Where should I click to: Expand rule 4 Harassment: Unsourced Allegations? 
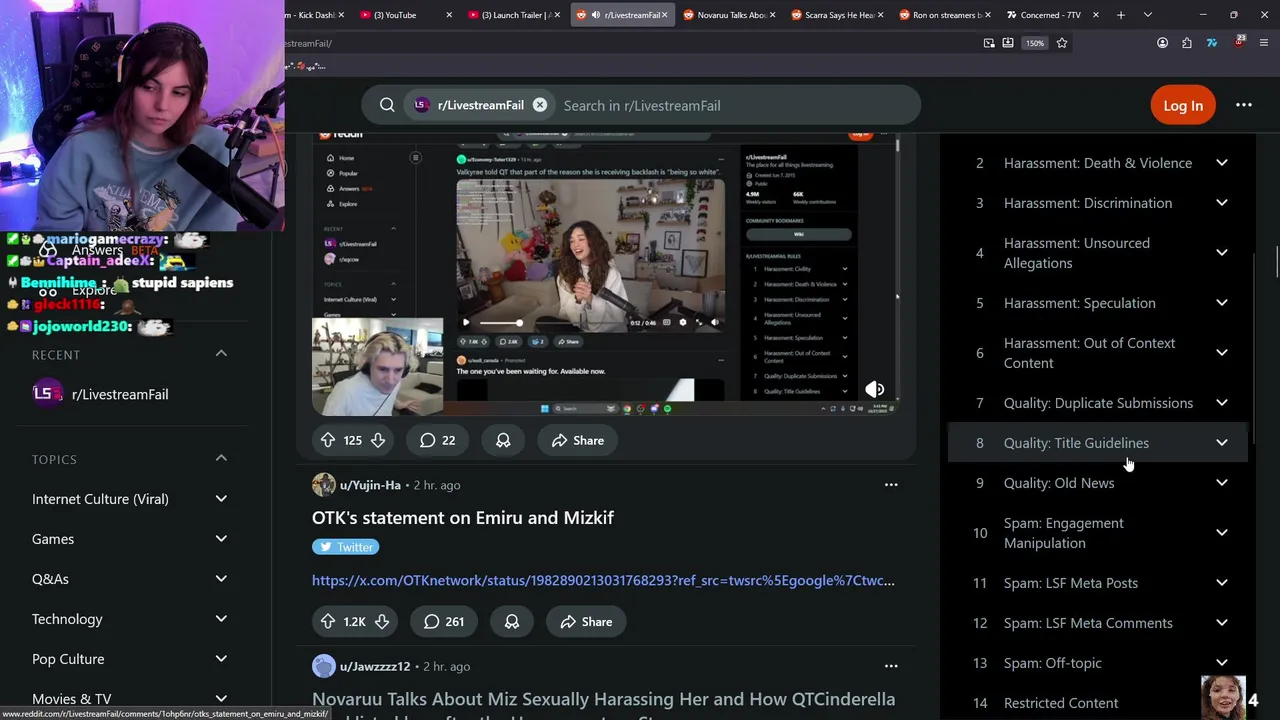tap(1098, 253)
